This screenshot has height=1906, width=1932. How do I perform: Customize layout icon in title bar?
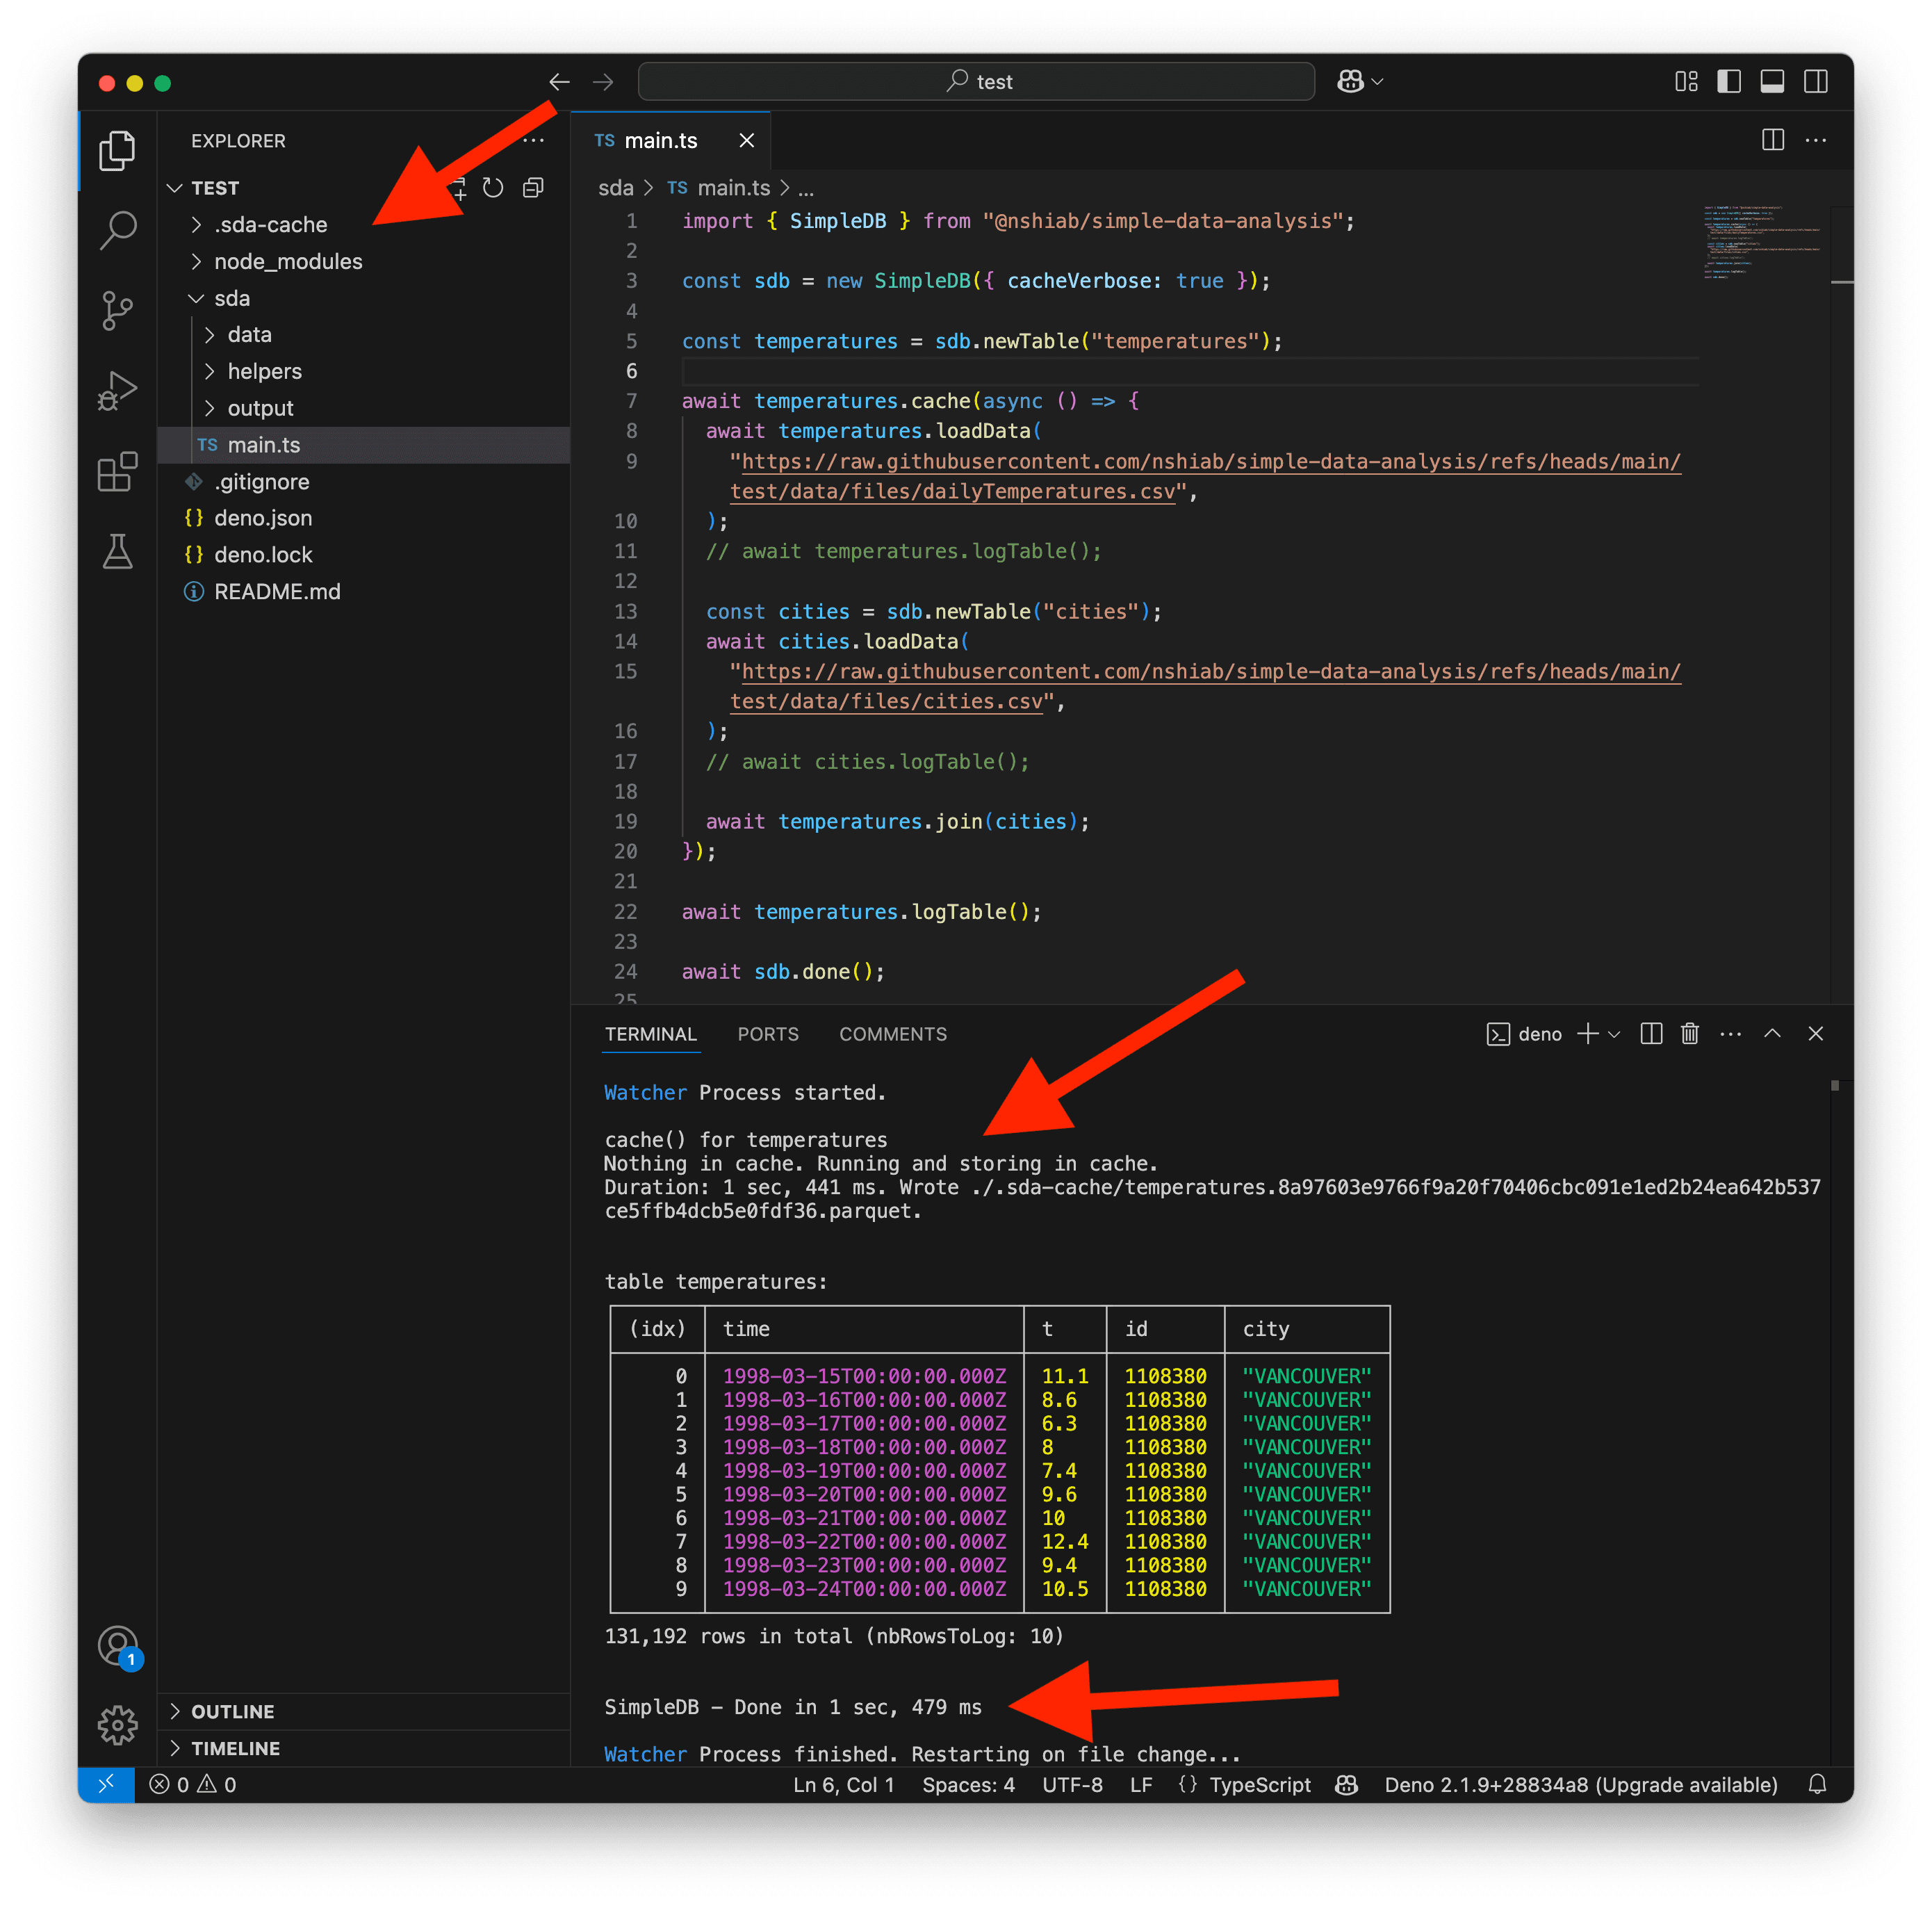tap(1686, 82)
